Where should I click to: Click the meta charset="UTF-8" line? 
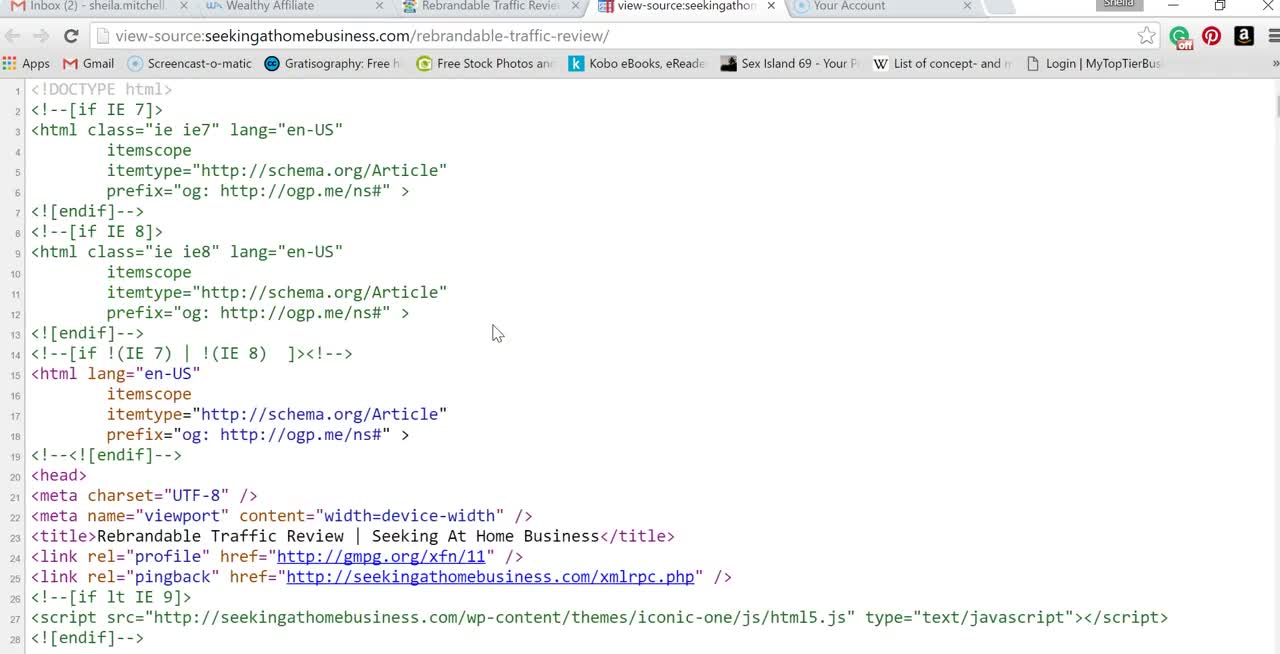[144, 496]
